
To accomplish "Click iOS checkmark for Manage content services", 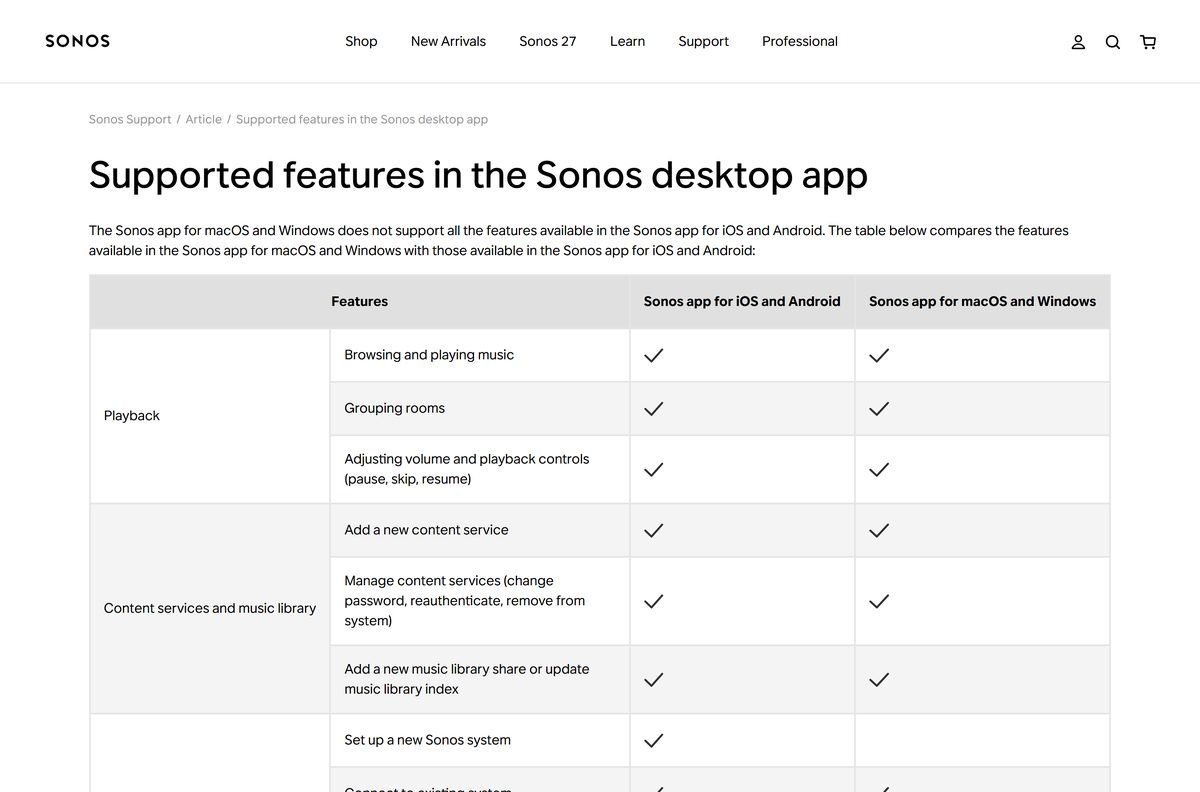I will tap(654, 601).
